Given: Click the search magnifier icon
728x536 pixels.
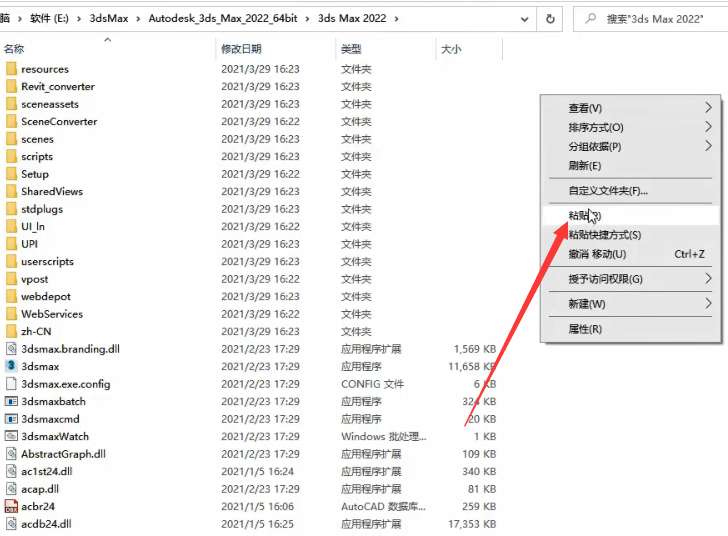Looking at the screenshot, I should (x=591, y=19).
